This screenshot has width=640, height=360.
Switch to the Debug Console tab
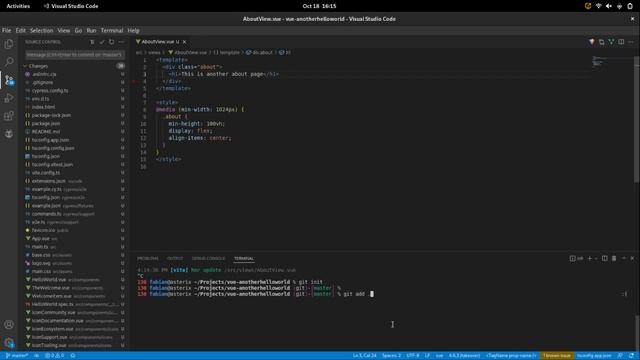point(209,258)
